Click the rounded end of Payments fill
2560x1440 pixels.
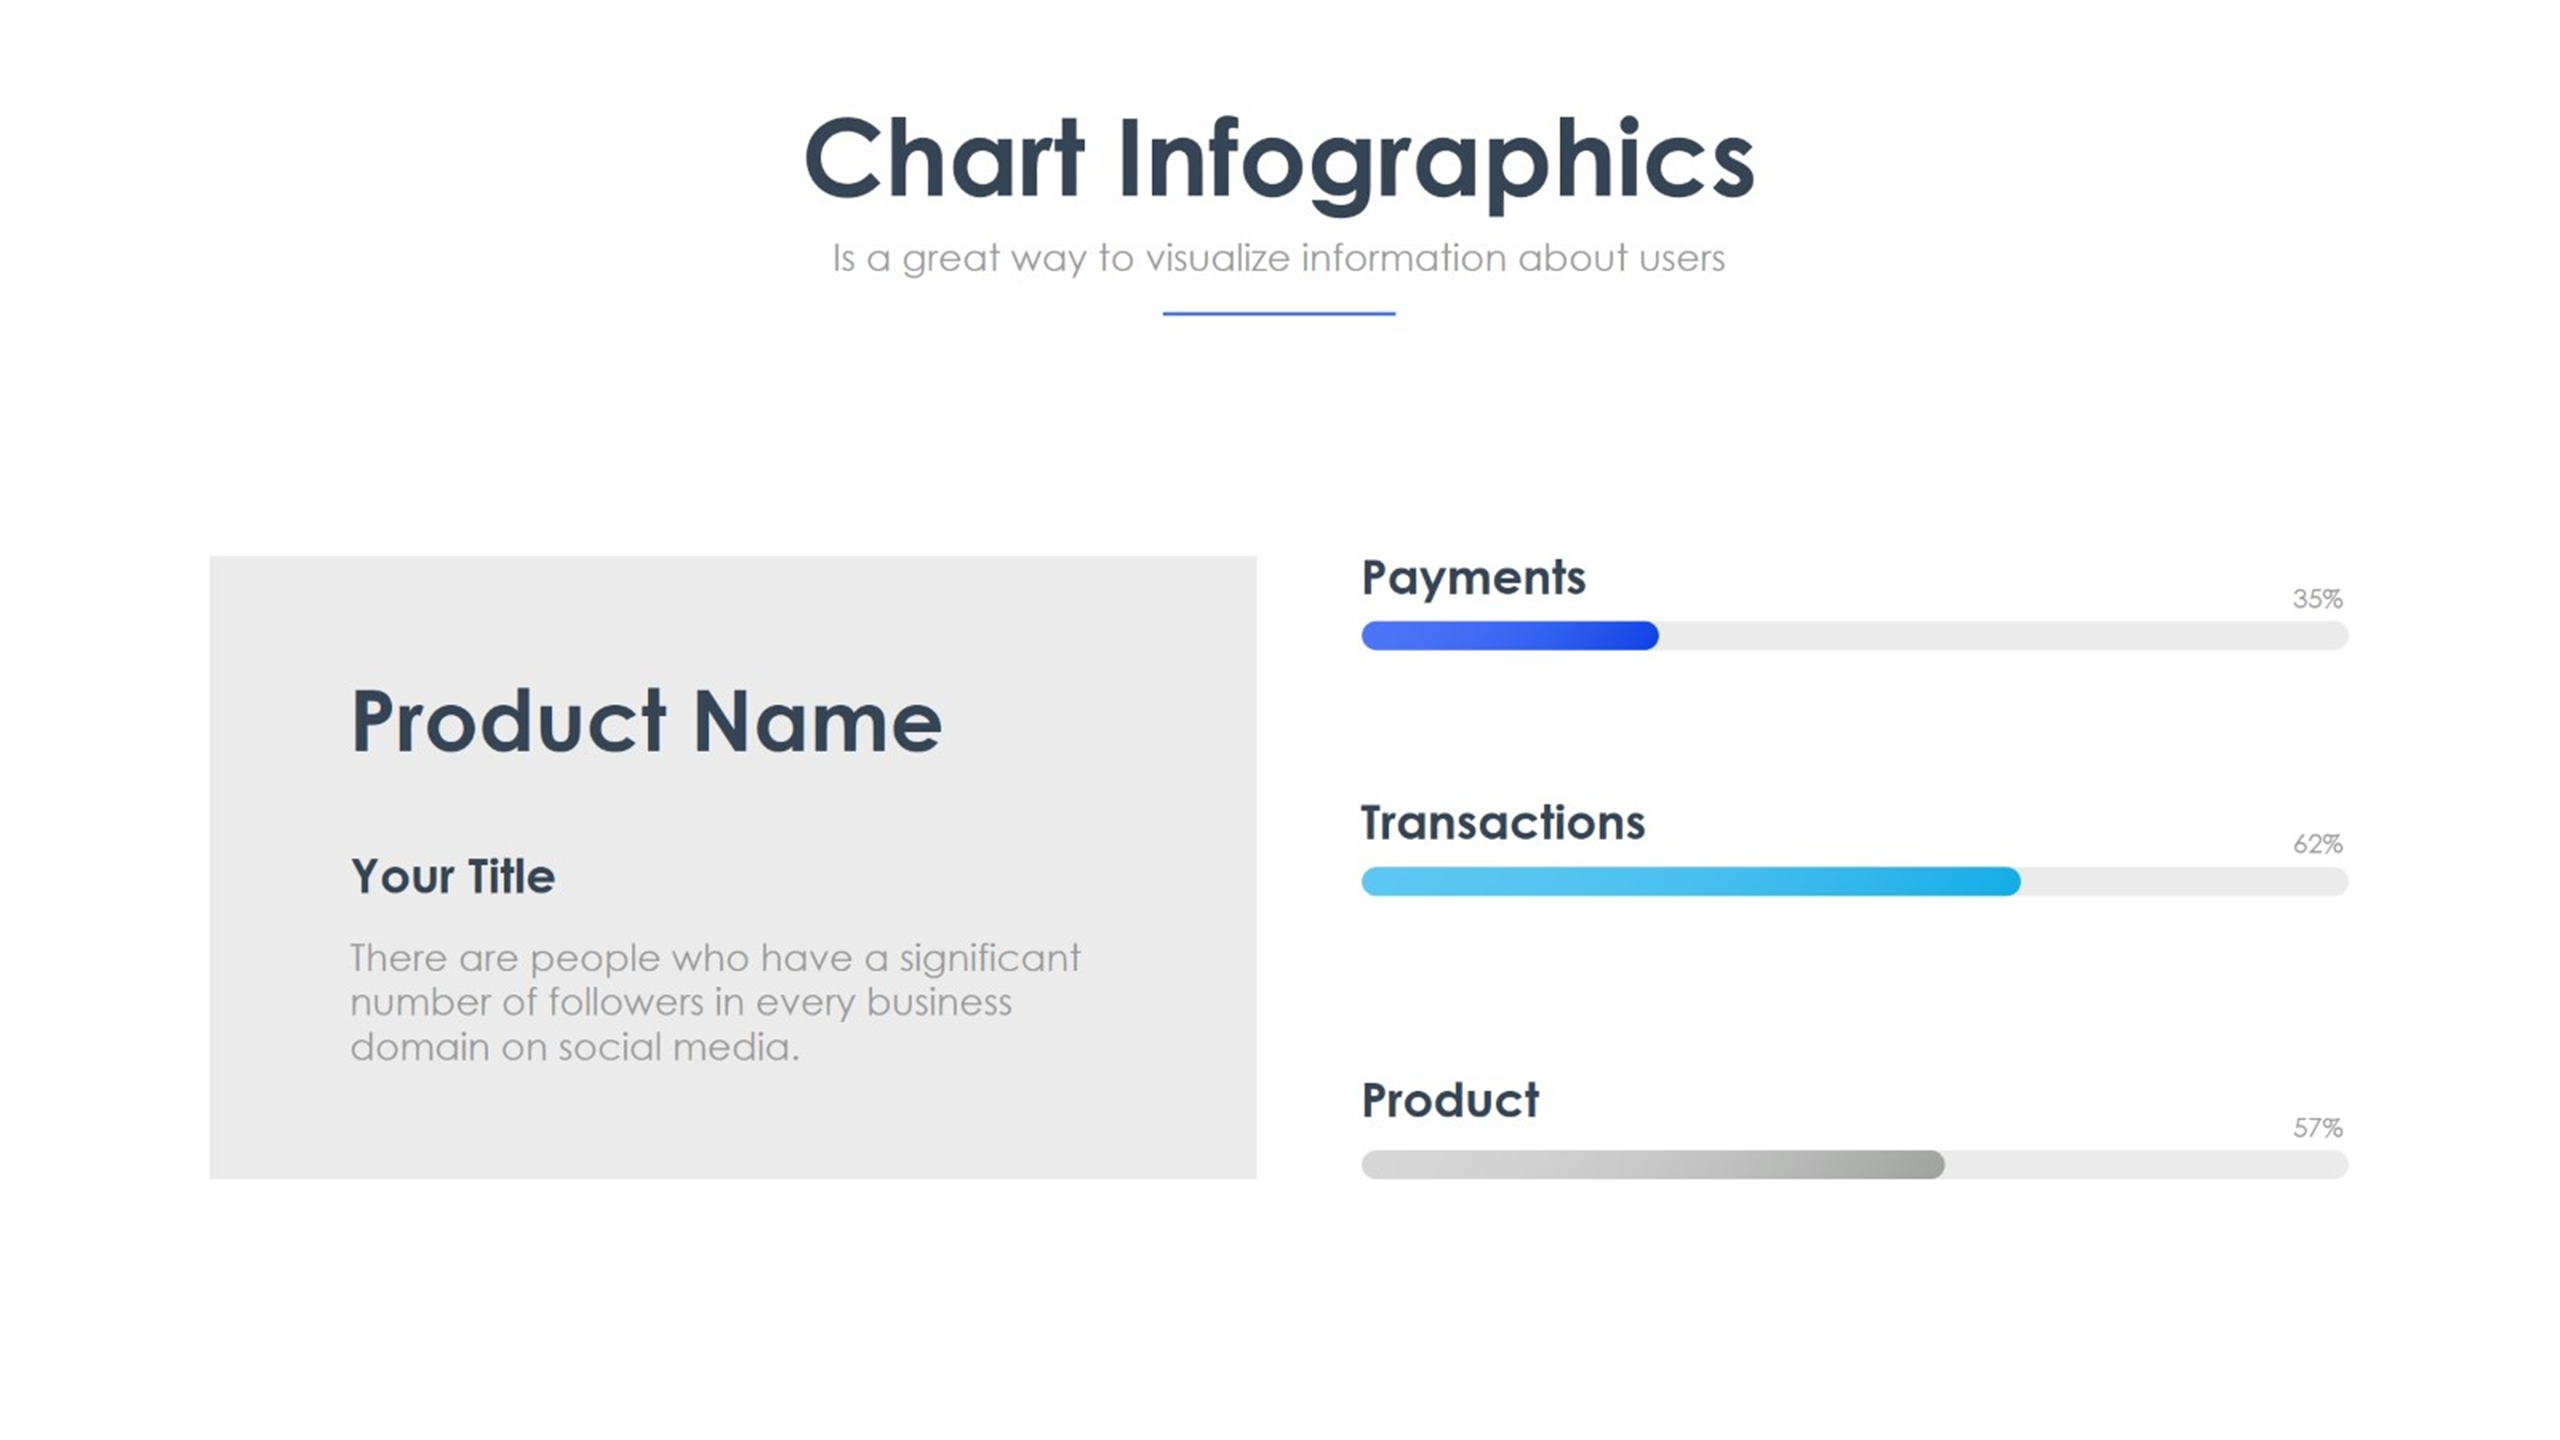[1648, 635]
